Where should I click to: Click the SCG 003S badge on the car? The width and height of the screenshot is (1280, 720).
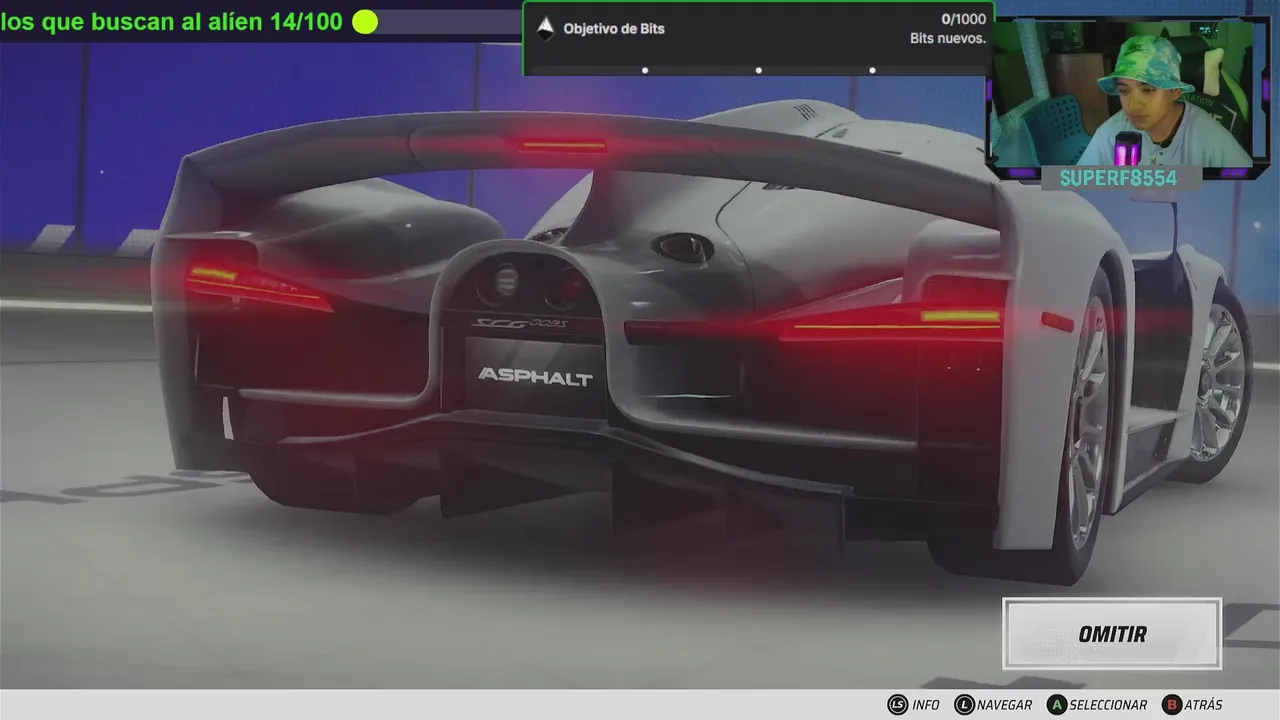(520, 325)
